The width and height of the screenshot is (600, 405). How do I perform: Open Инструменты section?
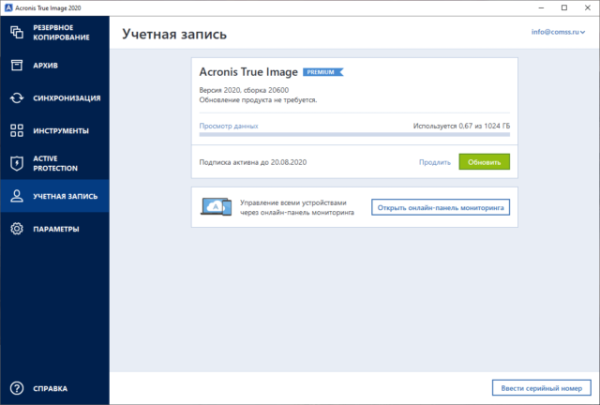click(55, 131)
